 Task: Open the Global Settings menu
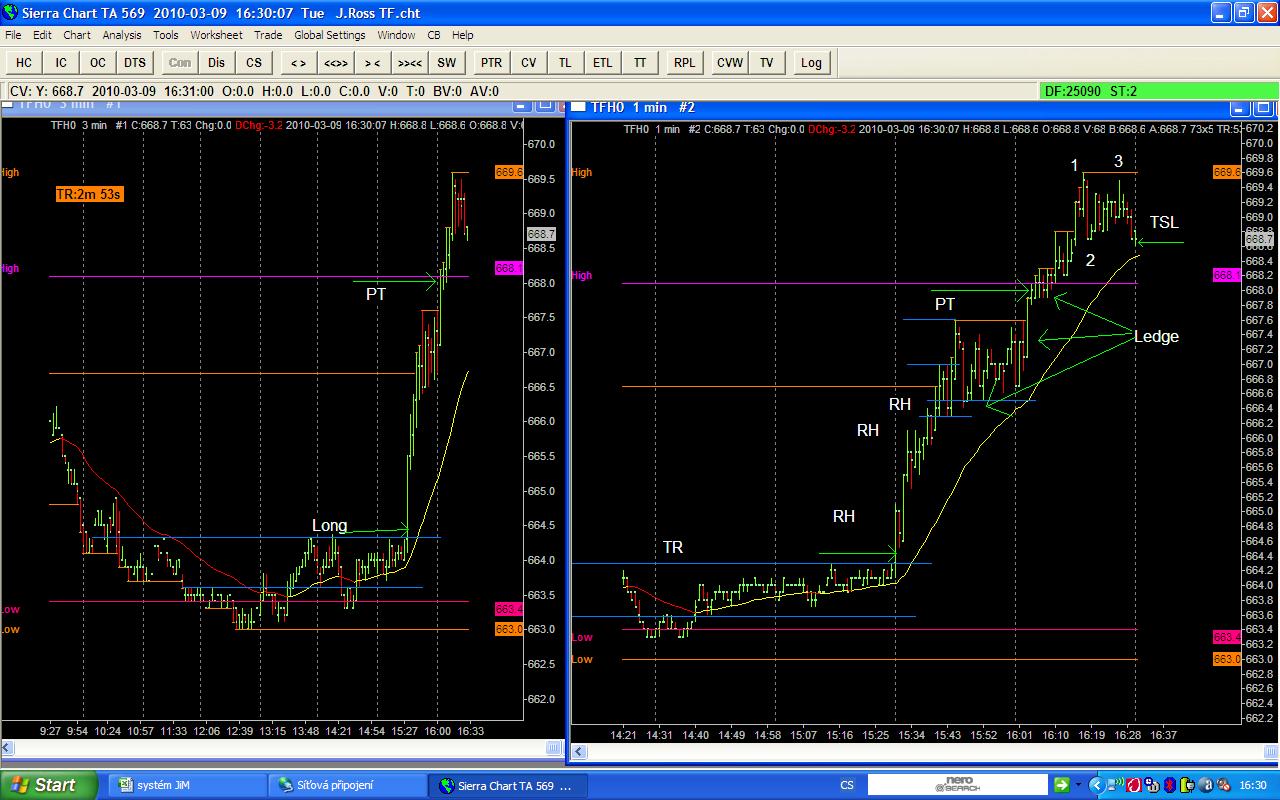point(329,35)
